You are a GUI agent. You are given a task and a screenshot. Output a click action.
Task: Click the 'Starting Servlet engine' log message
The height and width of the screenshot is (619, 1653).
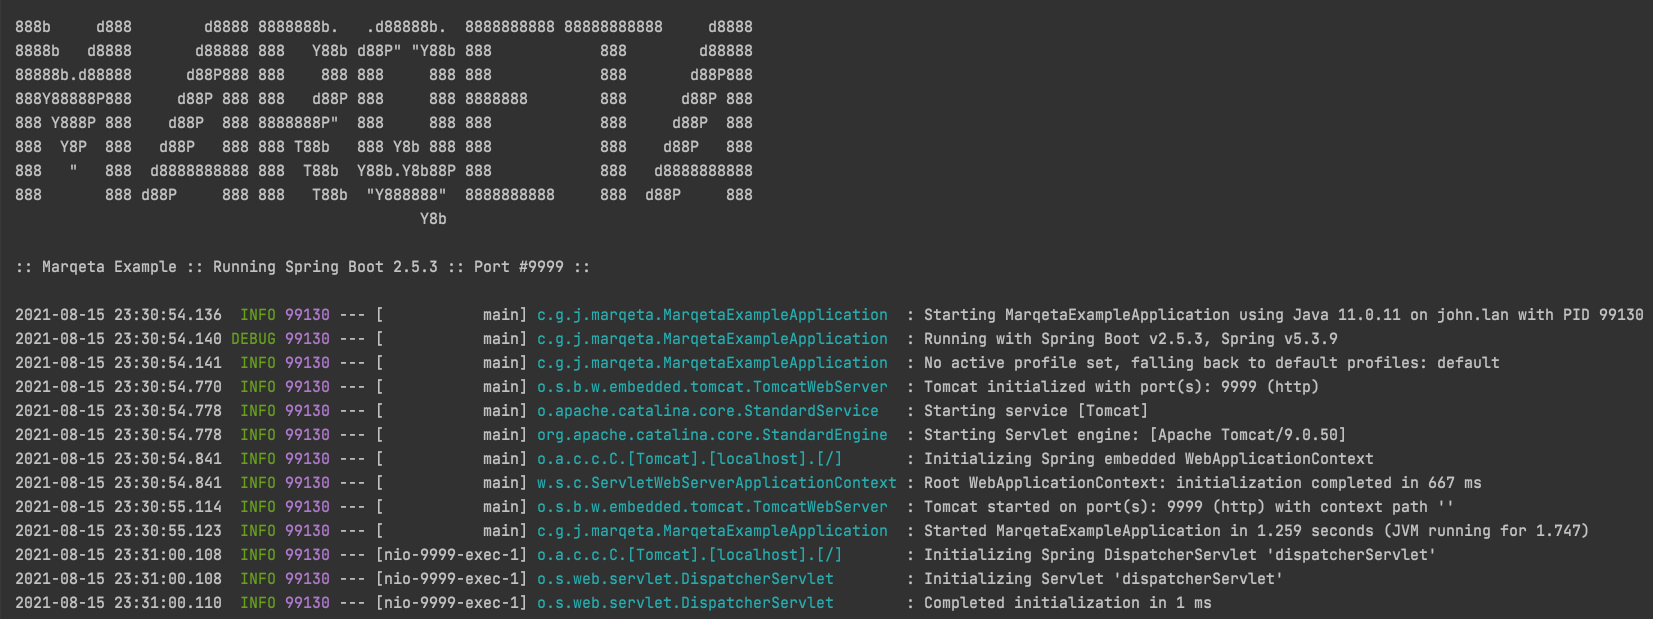[x=1134, y=435]
